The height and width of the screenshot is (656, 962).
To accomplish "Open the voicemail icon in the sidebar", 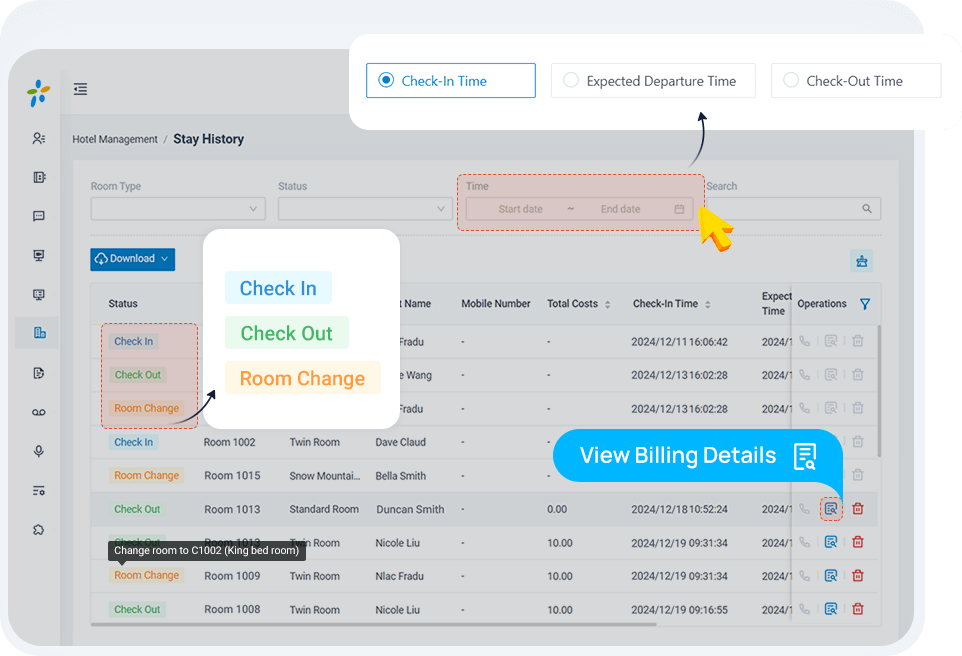I will tap(39, 412).
